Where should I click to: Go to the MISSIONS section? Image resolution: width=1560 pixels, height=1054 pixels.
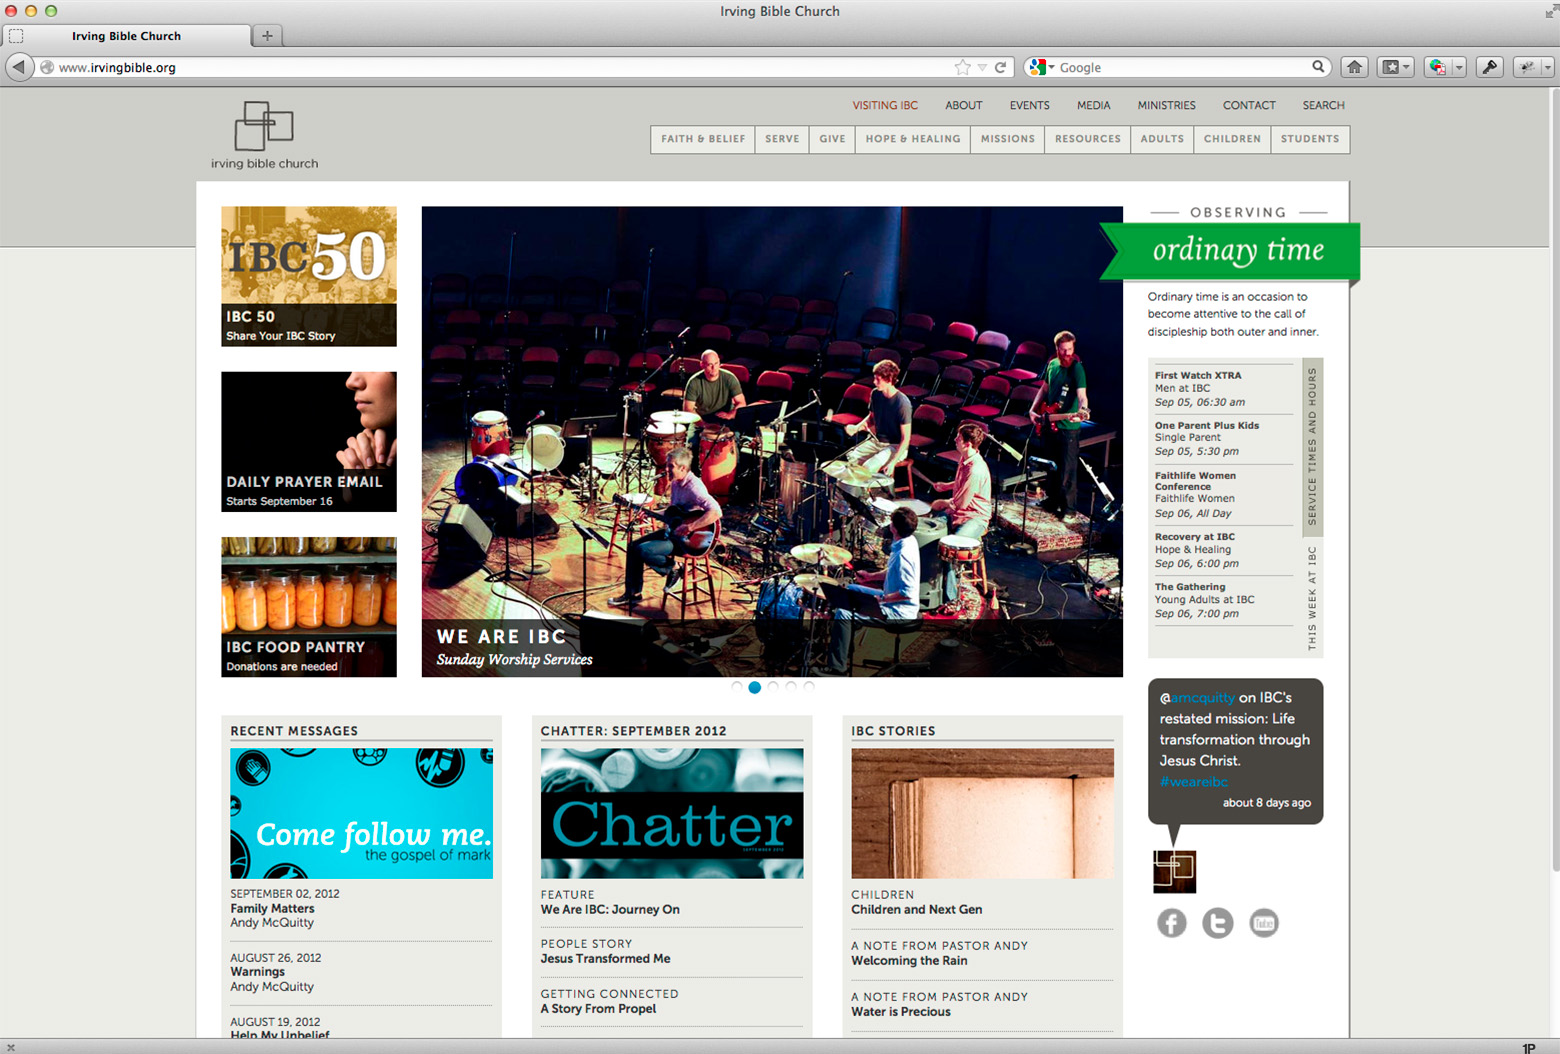coord(1008,139)
